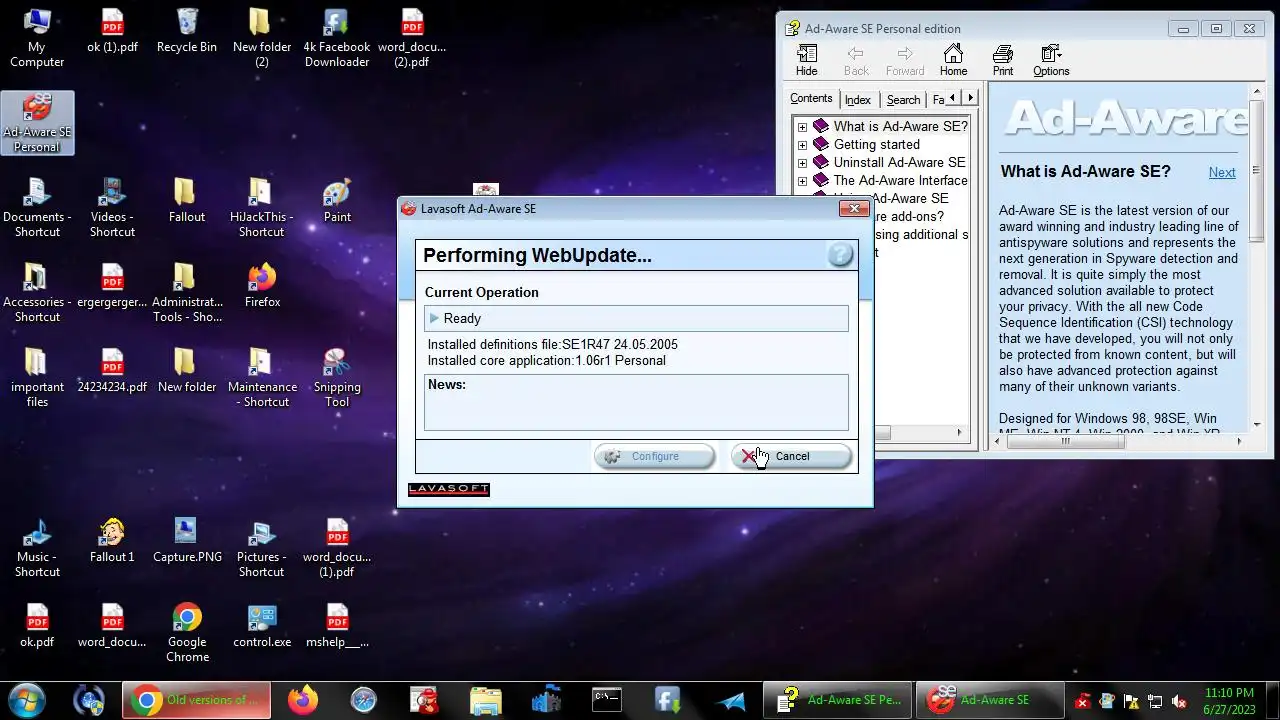1280x720 pixels.
Task: Click the Lavasoft logo in dialog footer
Action: pyautogui.click(x=449, y=489)
